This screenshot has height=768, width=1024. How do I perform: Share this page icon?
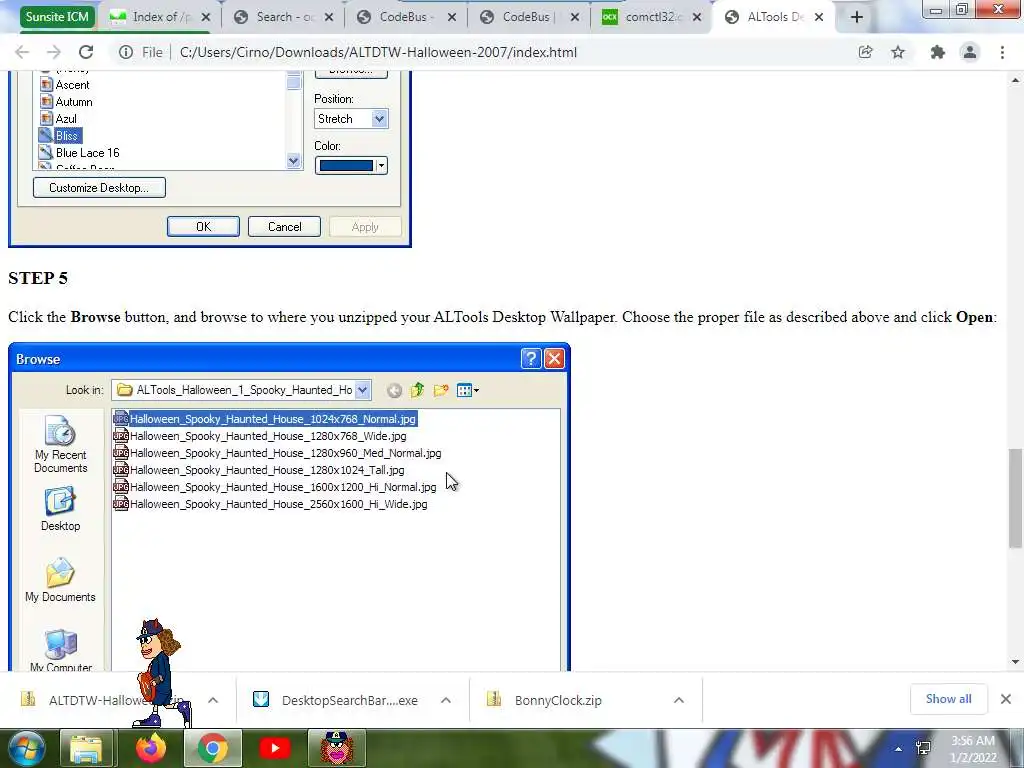coord(865,52)
